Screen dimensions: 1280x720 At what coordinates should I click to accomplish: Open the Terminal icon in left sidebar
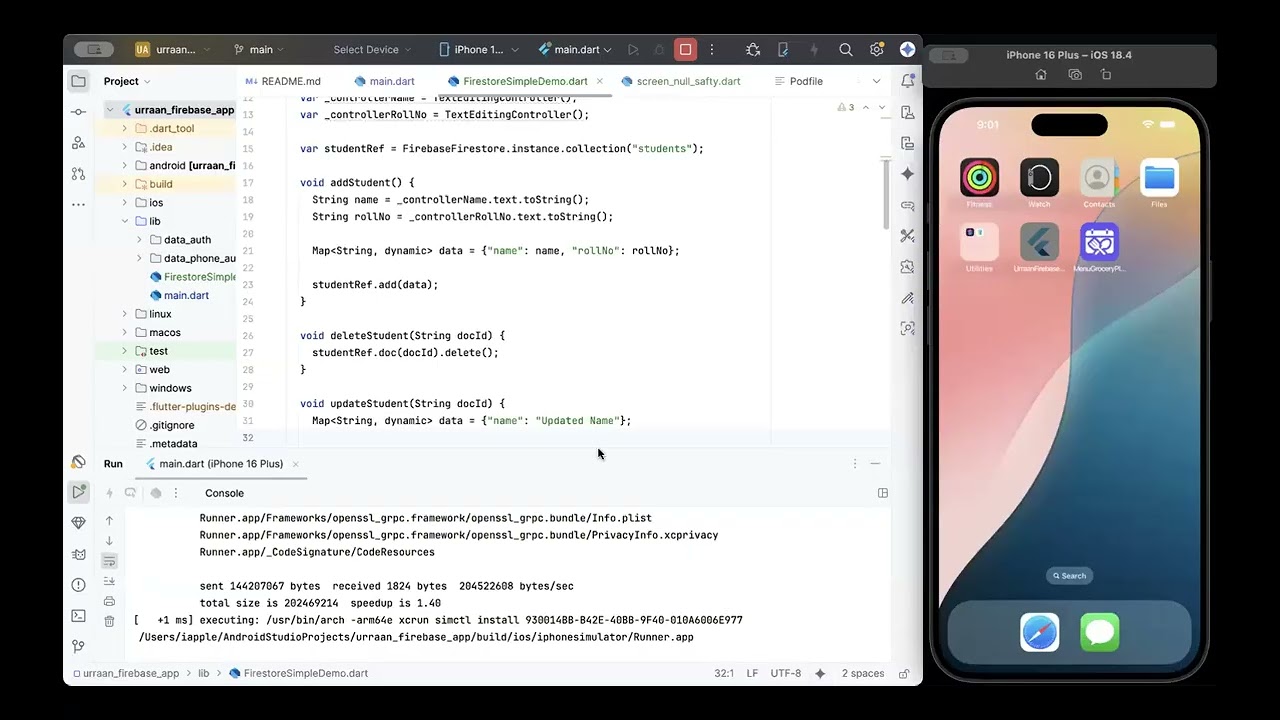(78, 616)
